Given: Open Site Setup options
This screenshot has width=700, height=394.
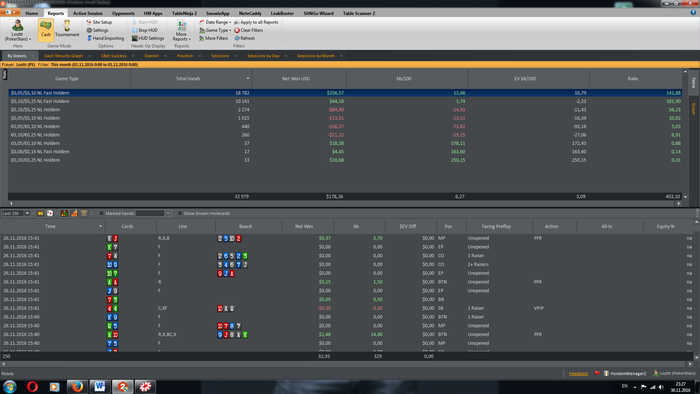Looking at the screenshot, I should coord(99,22).
